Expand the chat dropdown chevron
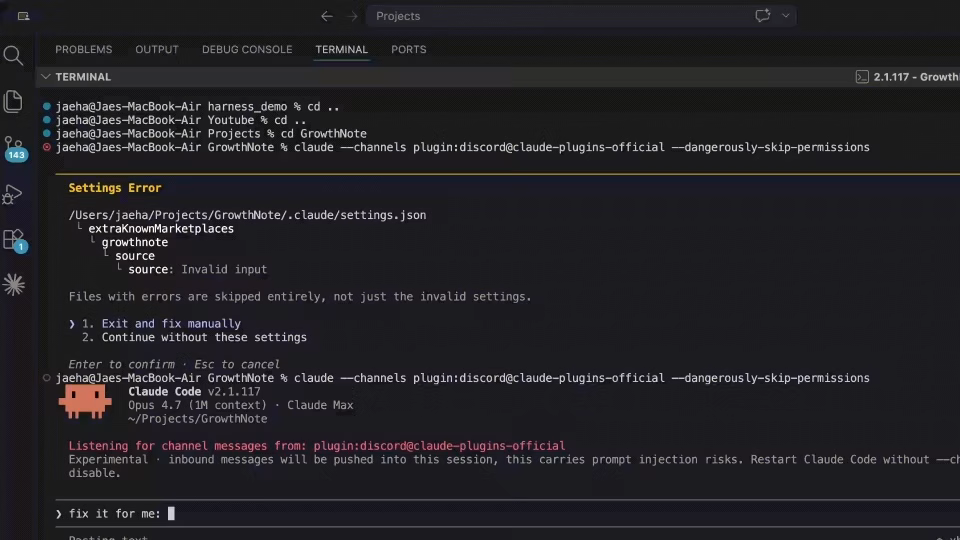Viewport: 960px width, 540px height. pyautogui.click(x=786, y=16)
